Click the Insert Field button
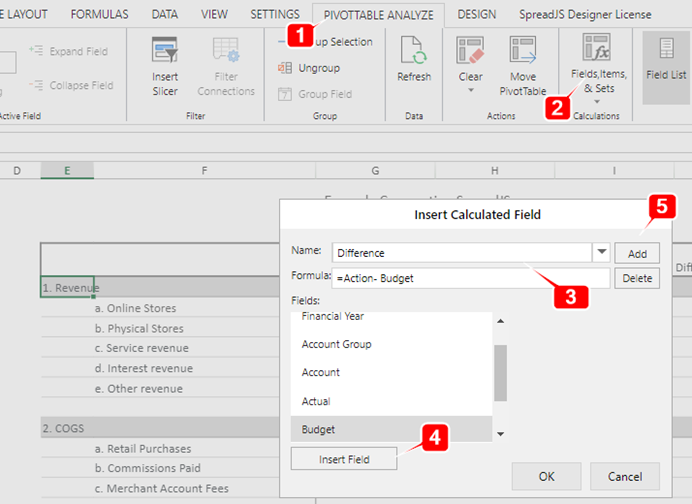This screenshot has width=692, height=504. pos(344,459)
